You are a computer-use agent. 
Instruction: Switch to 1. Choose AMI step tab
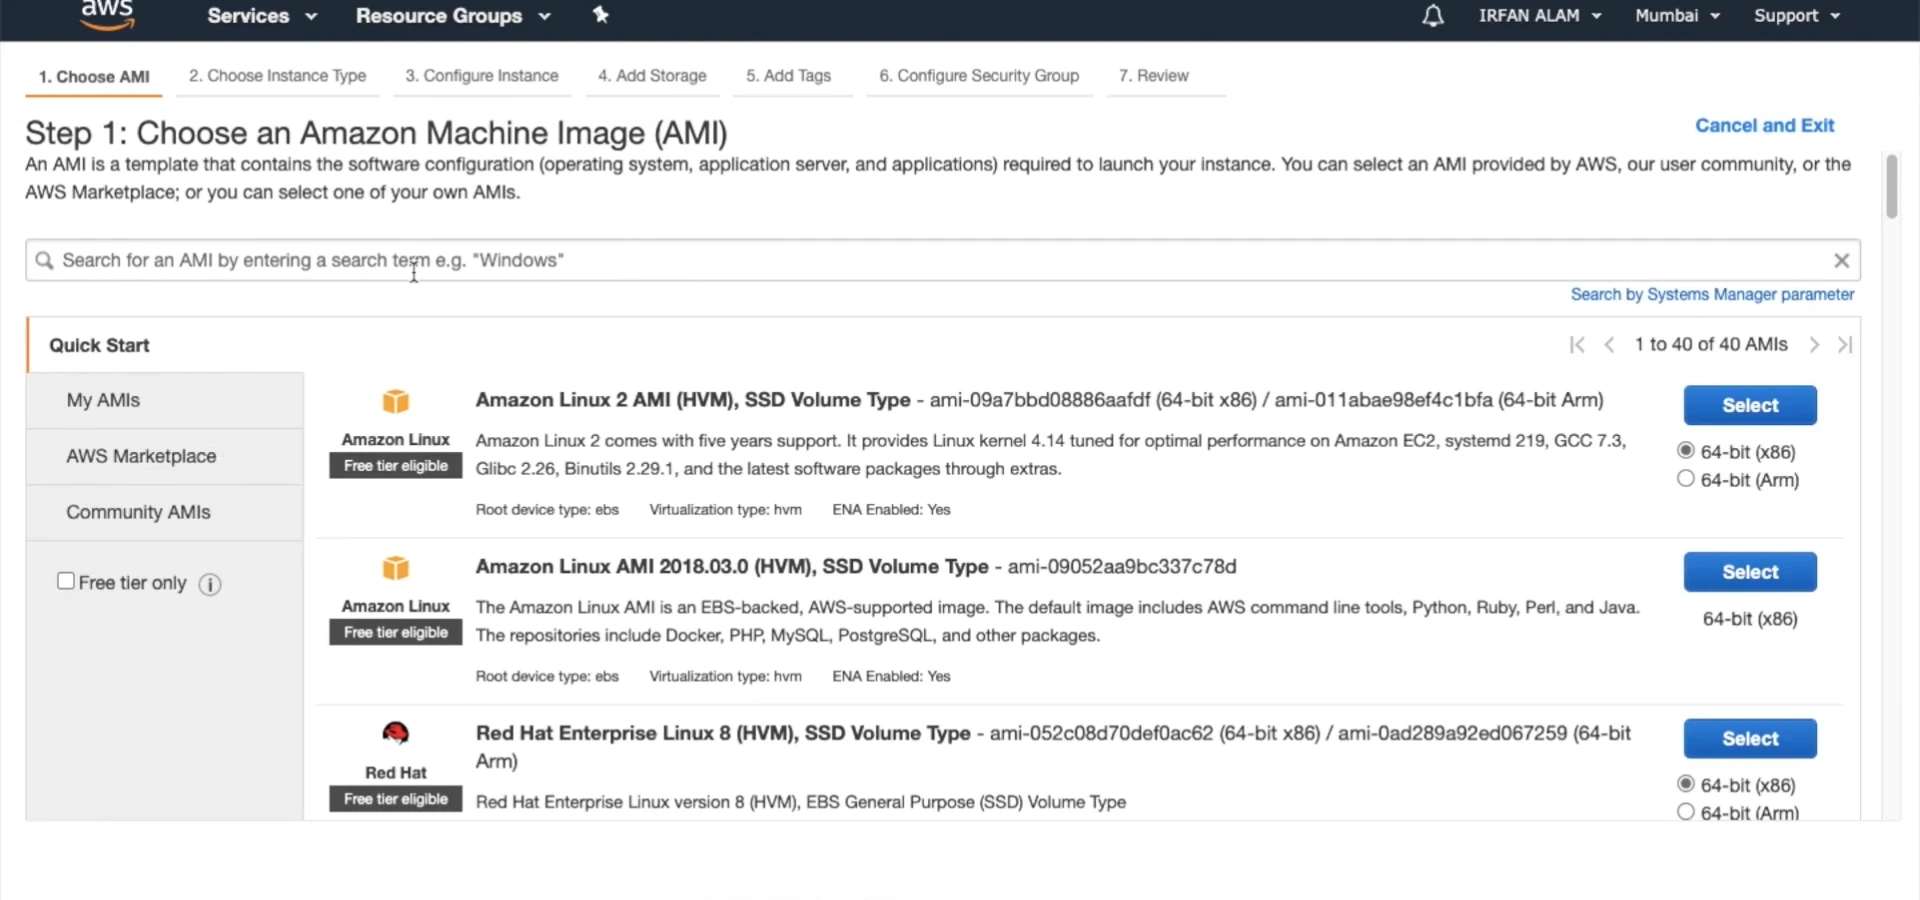(x=94, y=77)
